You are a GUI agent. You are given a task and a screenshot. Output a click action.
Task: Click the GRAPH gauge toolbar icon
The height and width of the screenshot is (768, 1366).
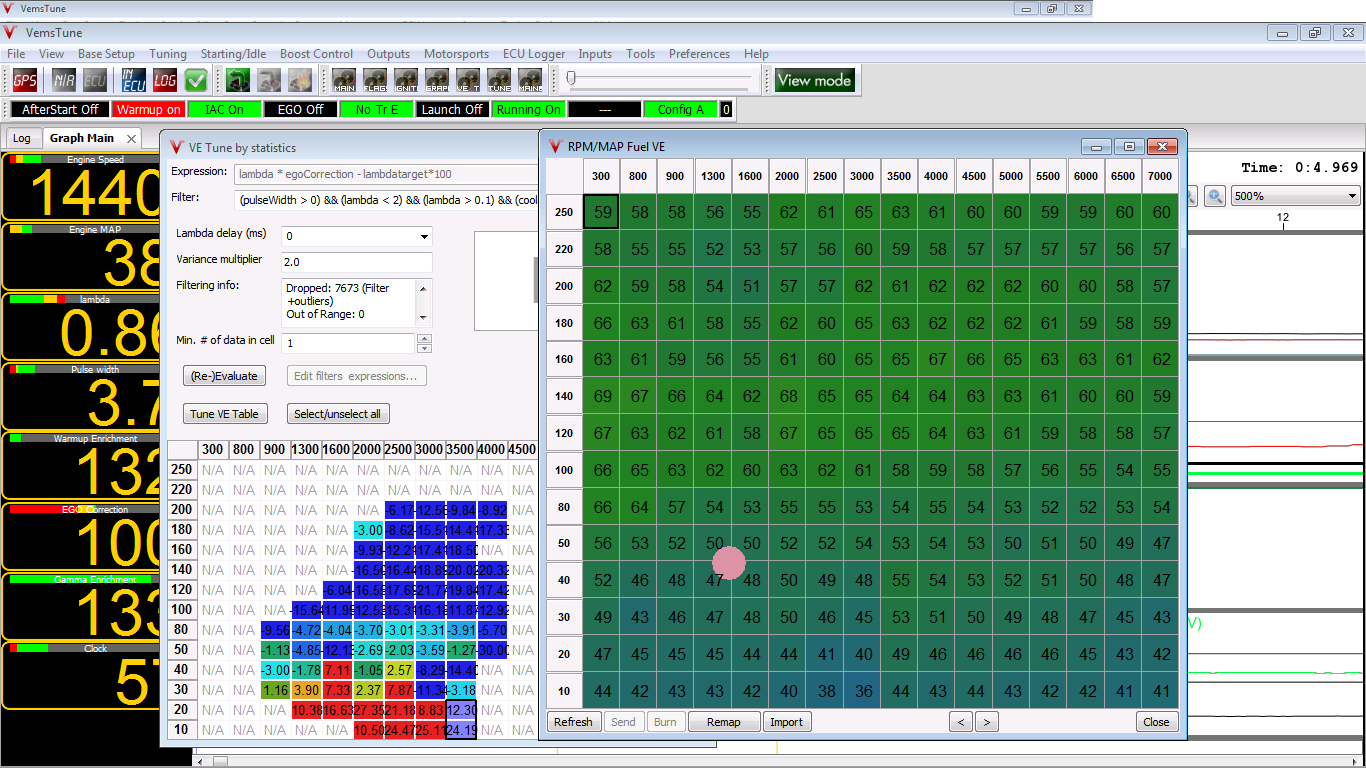[437, 80]
